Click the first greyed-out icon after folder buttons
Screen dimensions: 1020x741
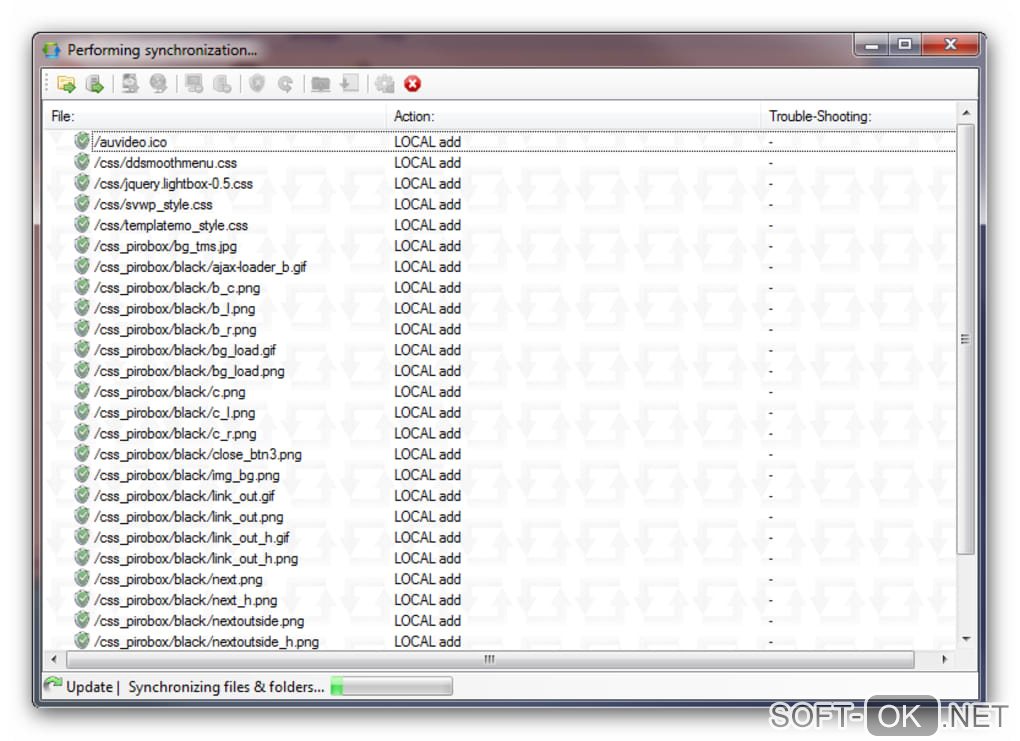point(130,84)
